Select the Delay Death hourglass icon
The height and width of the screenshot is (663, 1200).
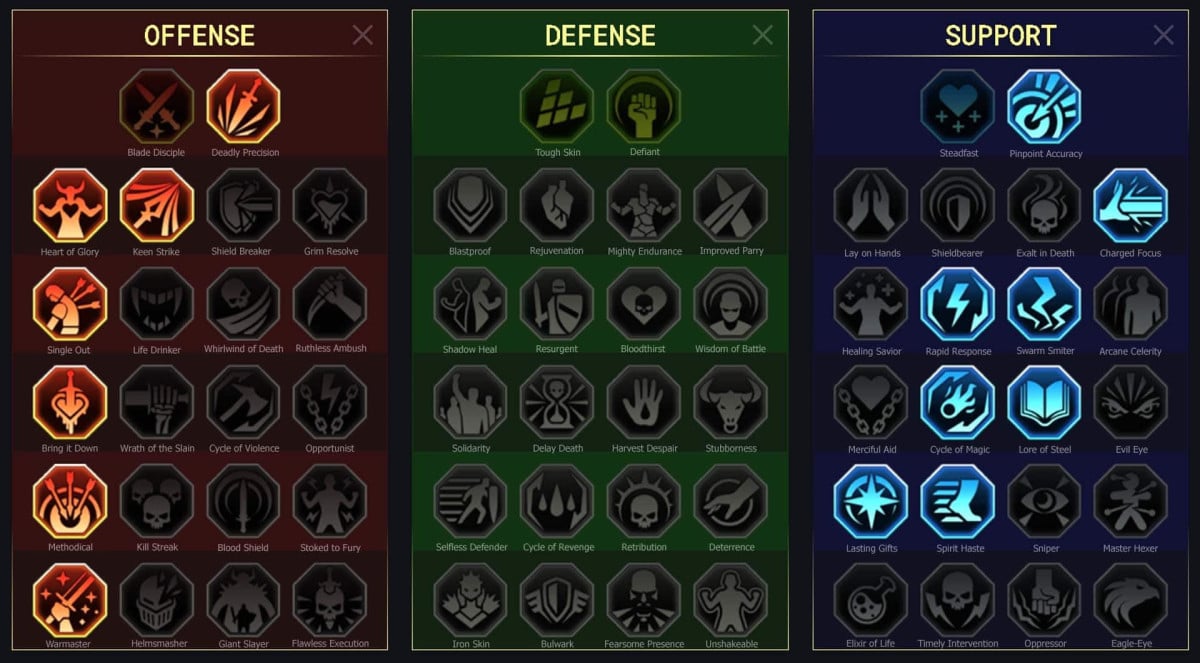[557, 402]
